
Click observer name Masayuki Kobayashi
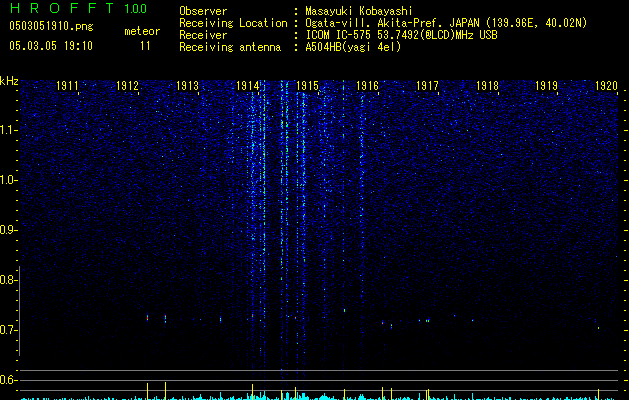[359, 11]
